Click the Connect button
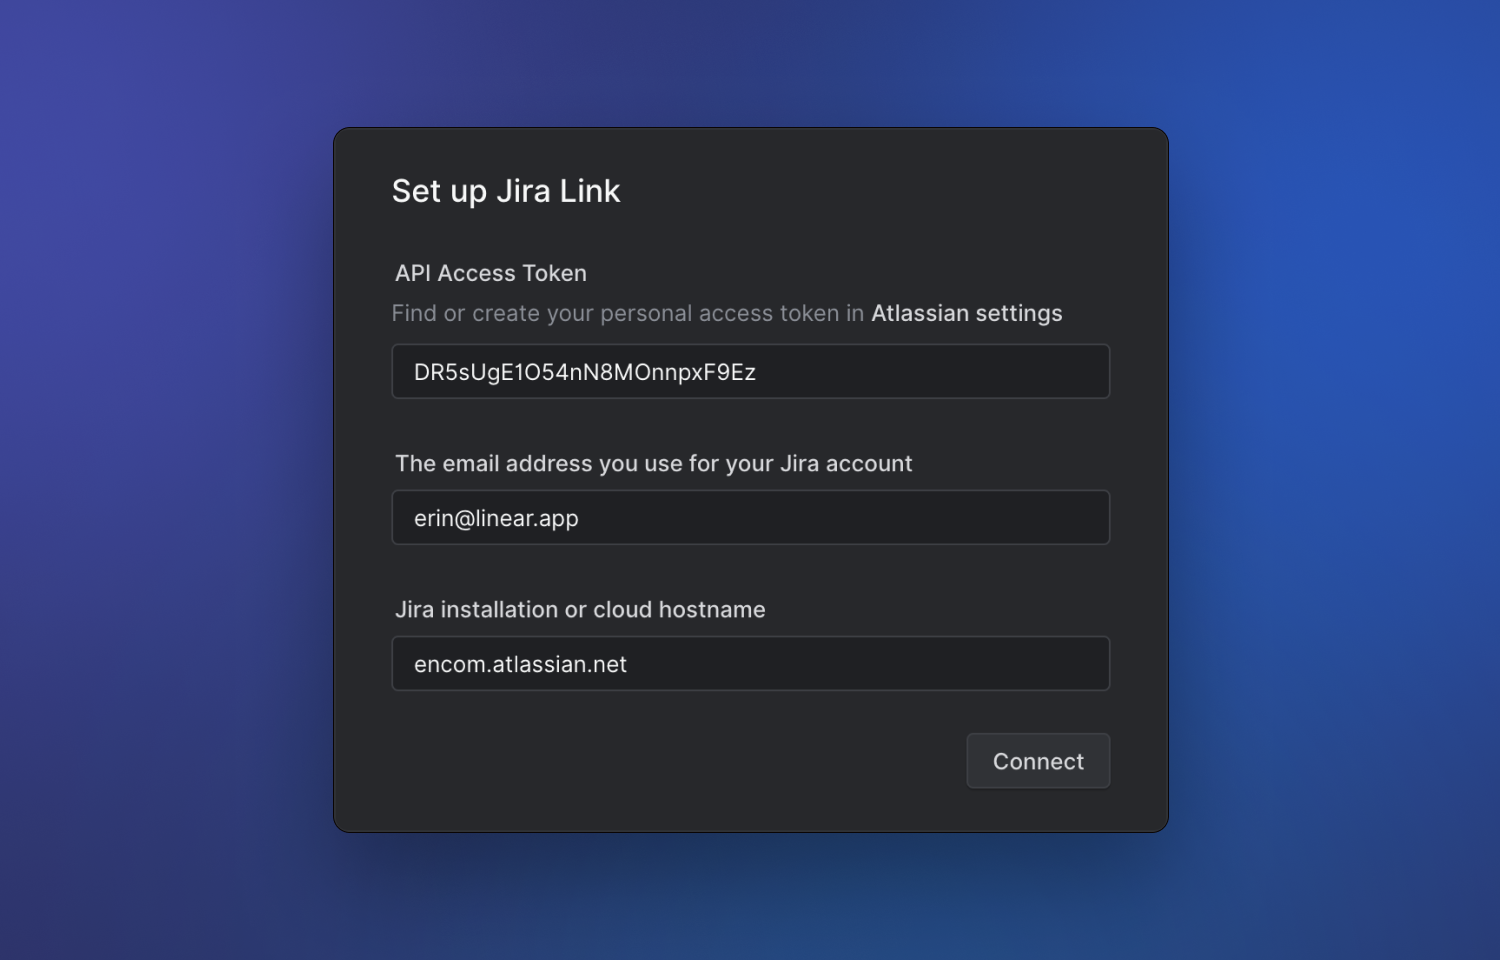 click(1038, 761)
